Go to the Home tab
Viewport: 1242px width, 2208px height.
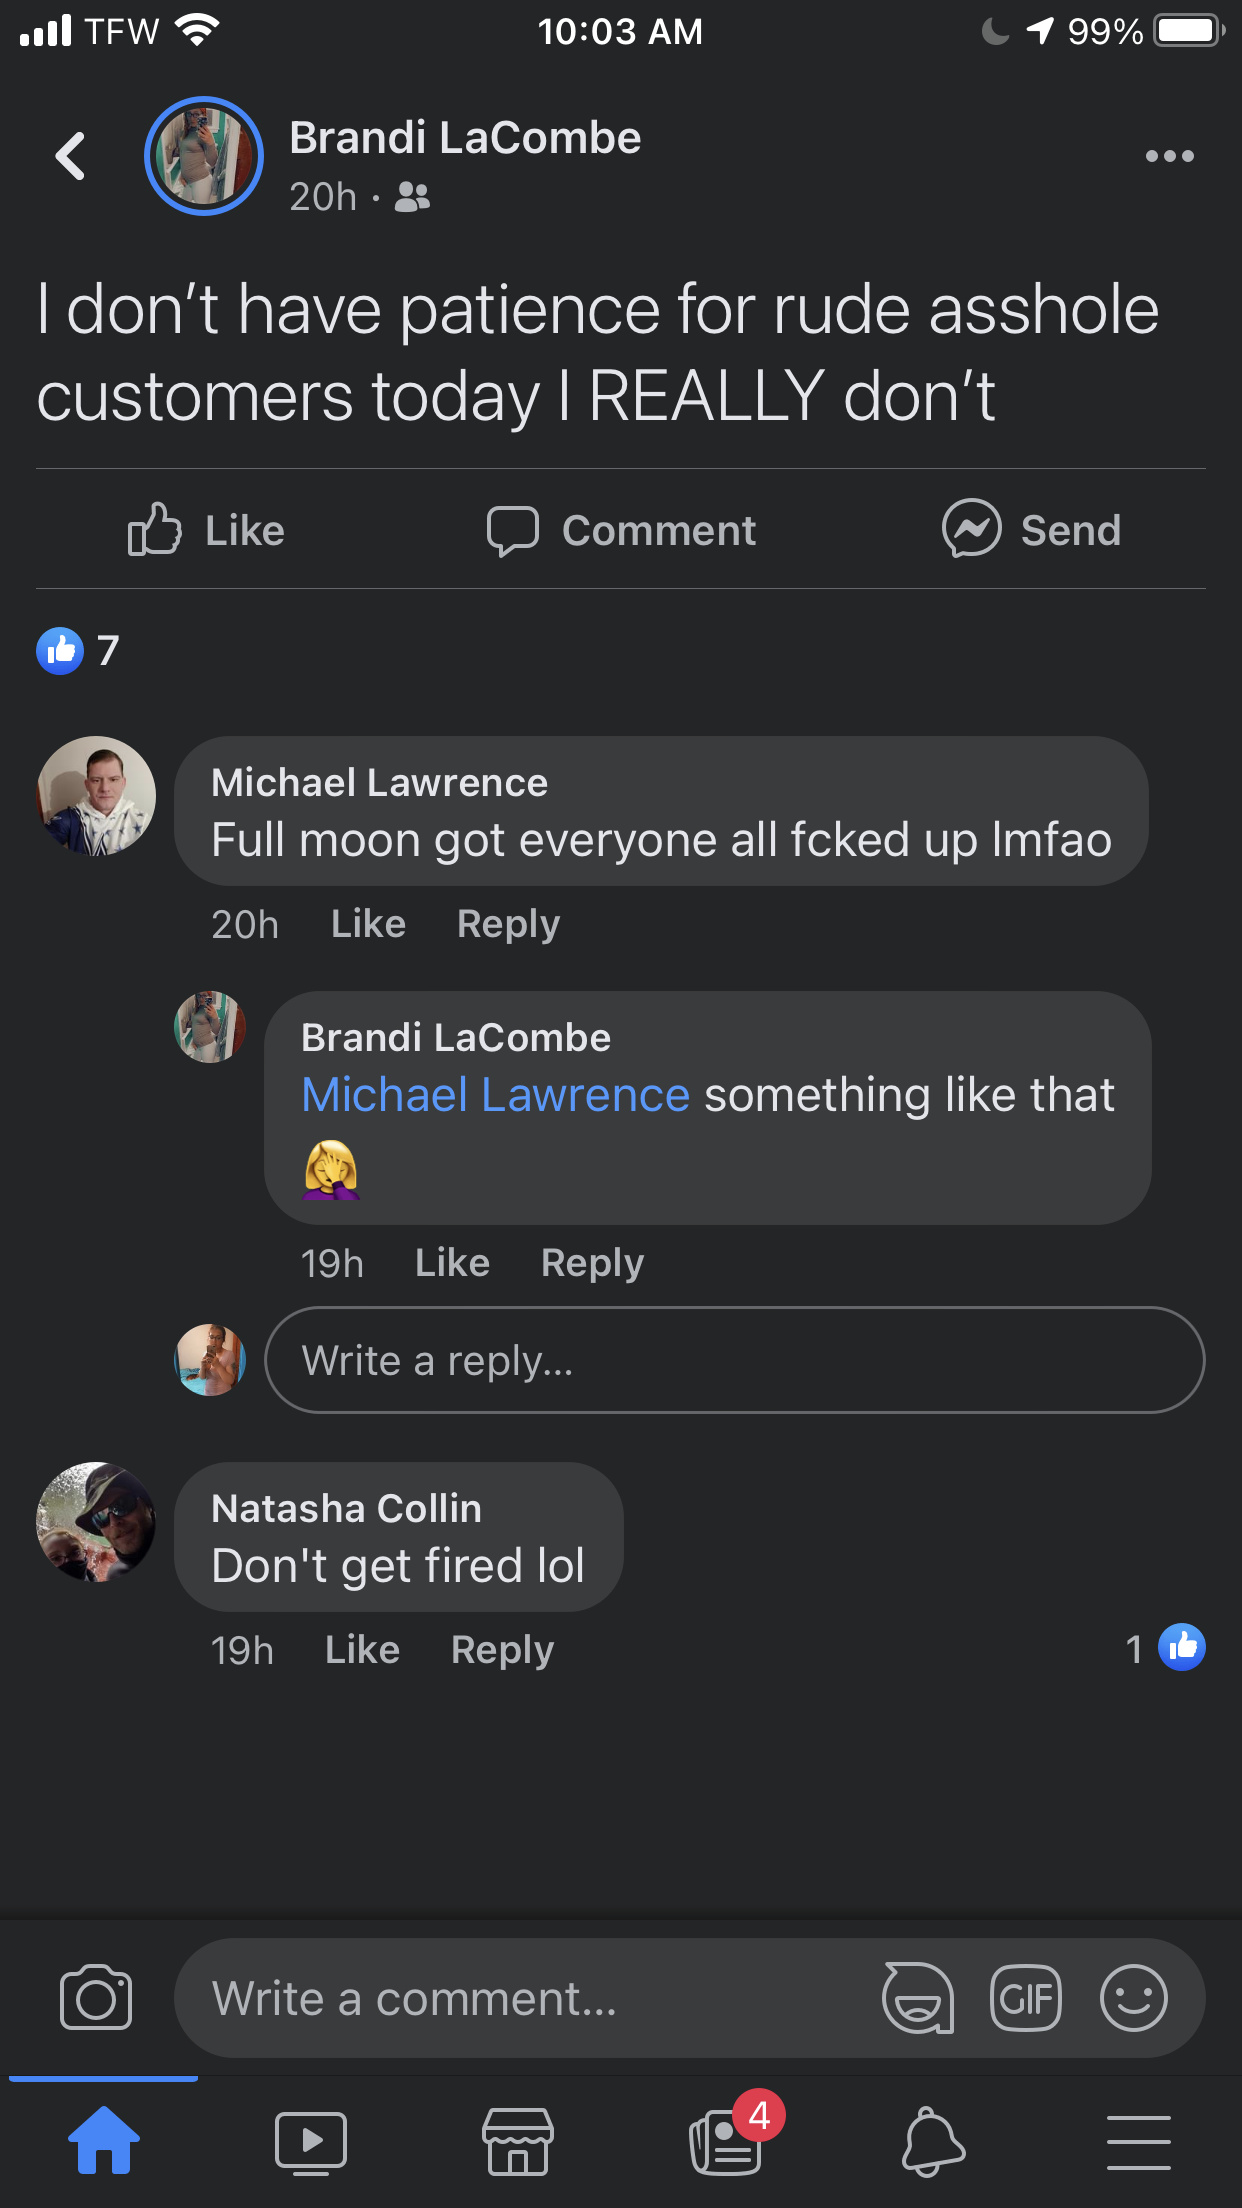tap(104, 2142)
